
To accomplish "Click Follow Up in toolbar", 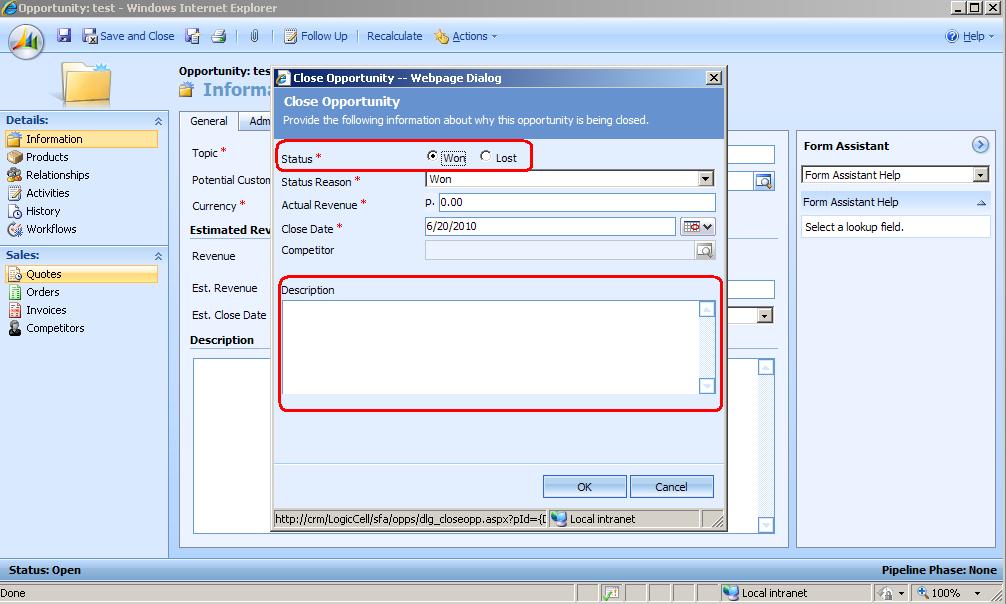I will tap(316, 36).
